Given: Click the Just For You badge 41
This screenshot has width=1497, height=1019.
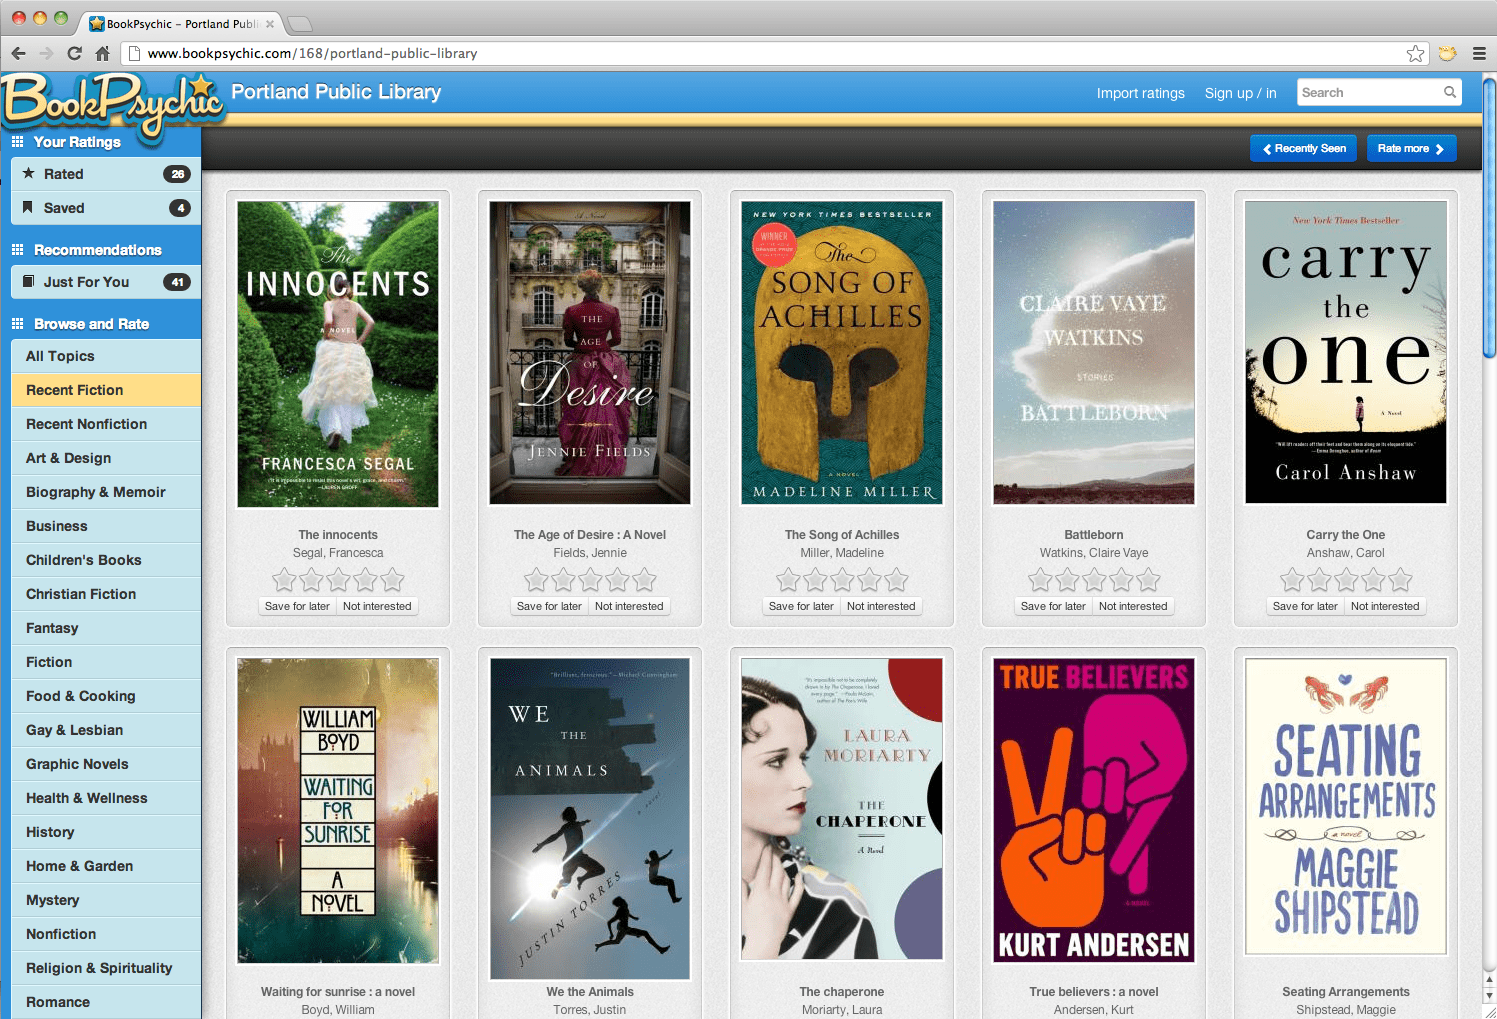Looking at the screenshot, I should coord(177,282).
